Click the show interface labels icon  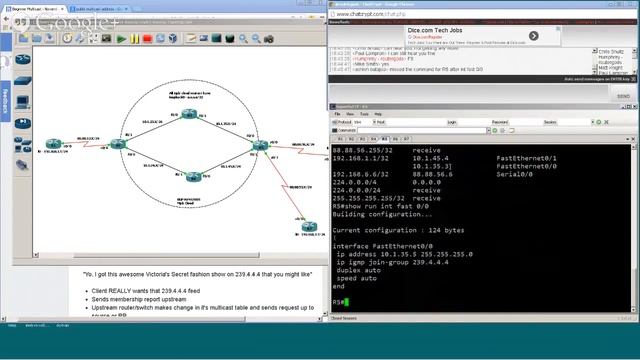(x=80, y=39)
